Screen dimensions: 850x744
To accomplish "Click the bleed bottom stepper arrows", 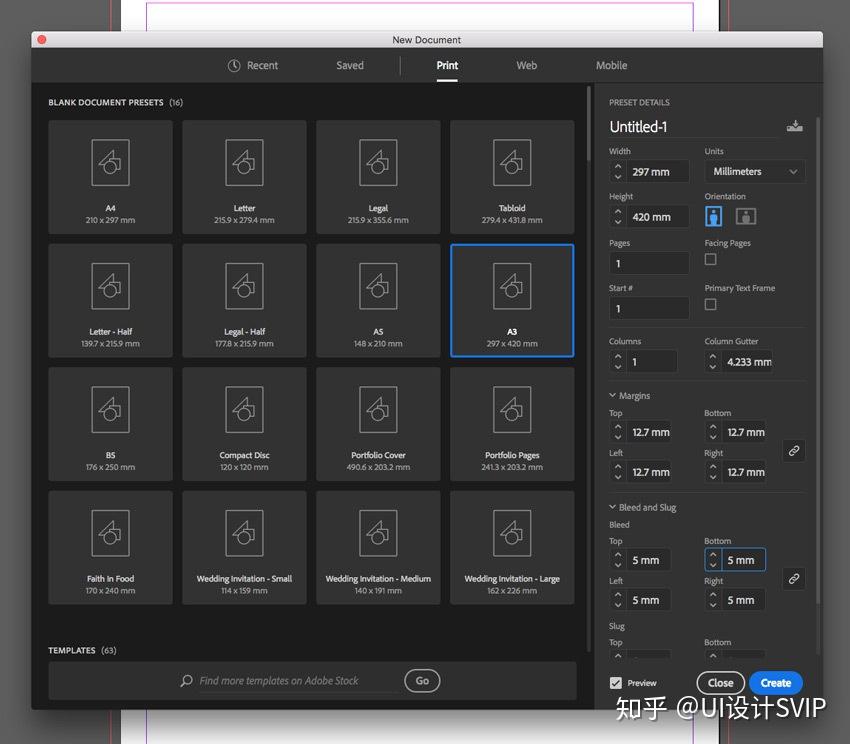I will [713, 560].
